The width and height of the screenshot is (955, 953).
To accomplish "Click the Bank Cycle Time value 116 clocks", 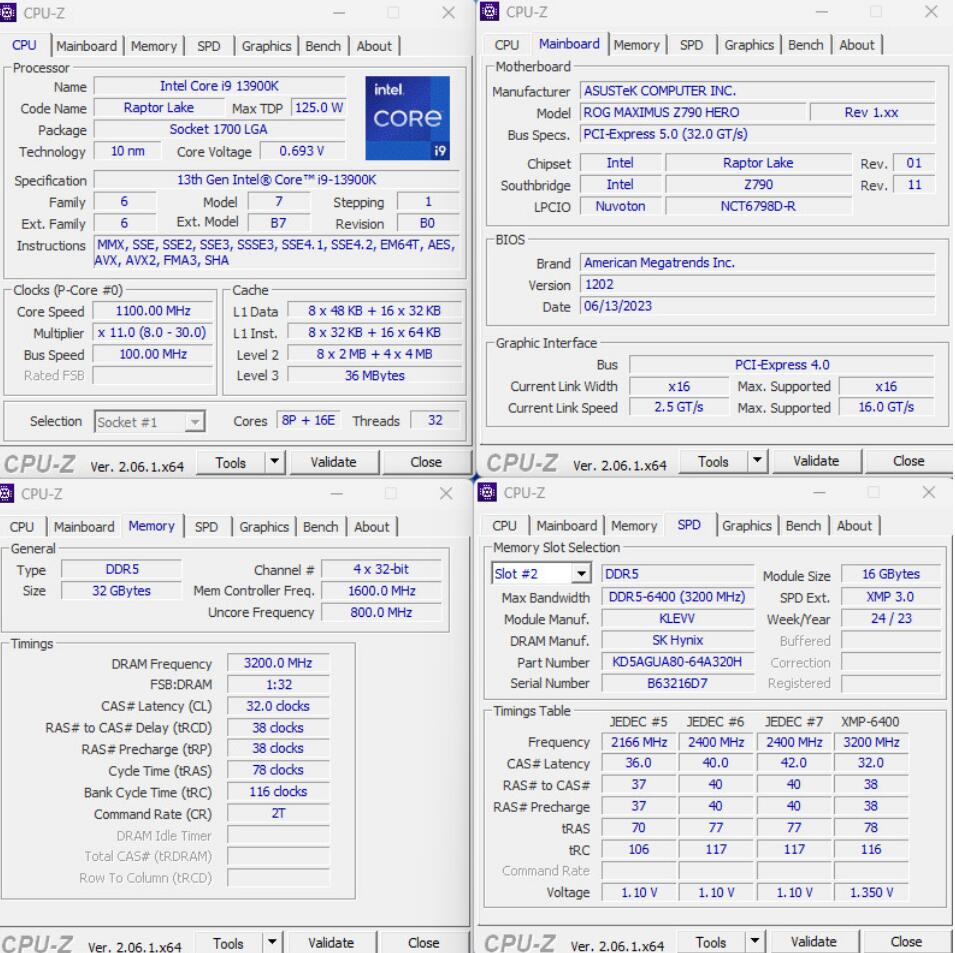I will 278,792.
